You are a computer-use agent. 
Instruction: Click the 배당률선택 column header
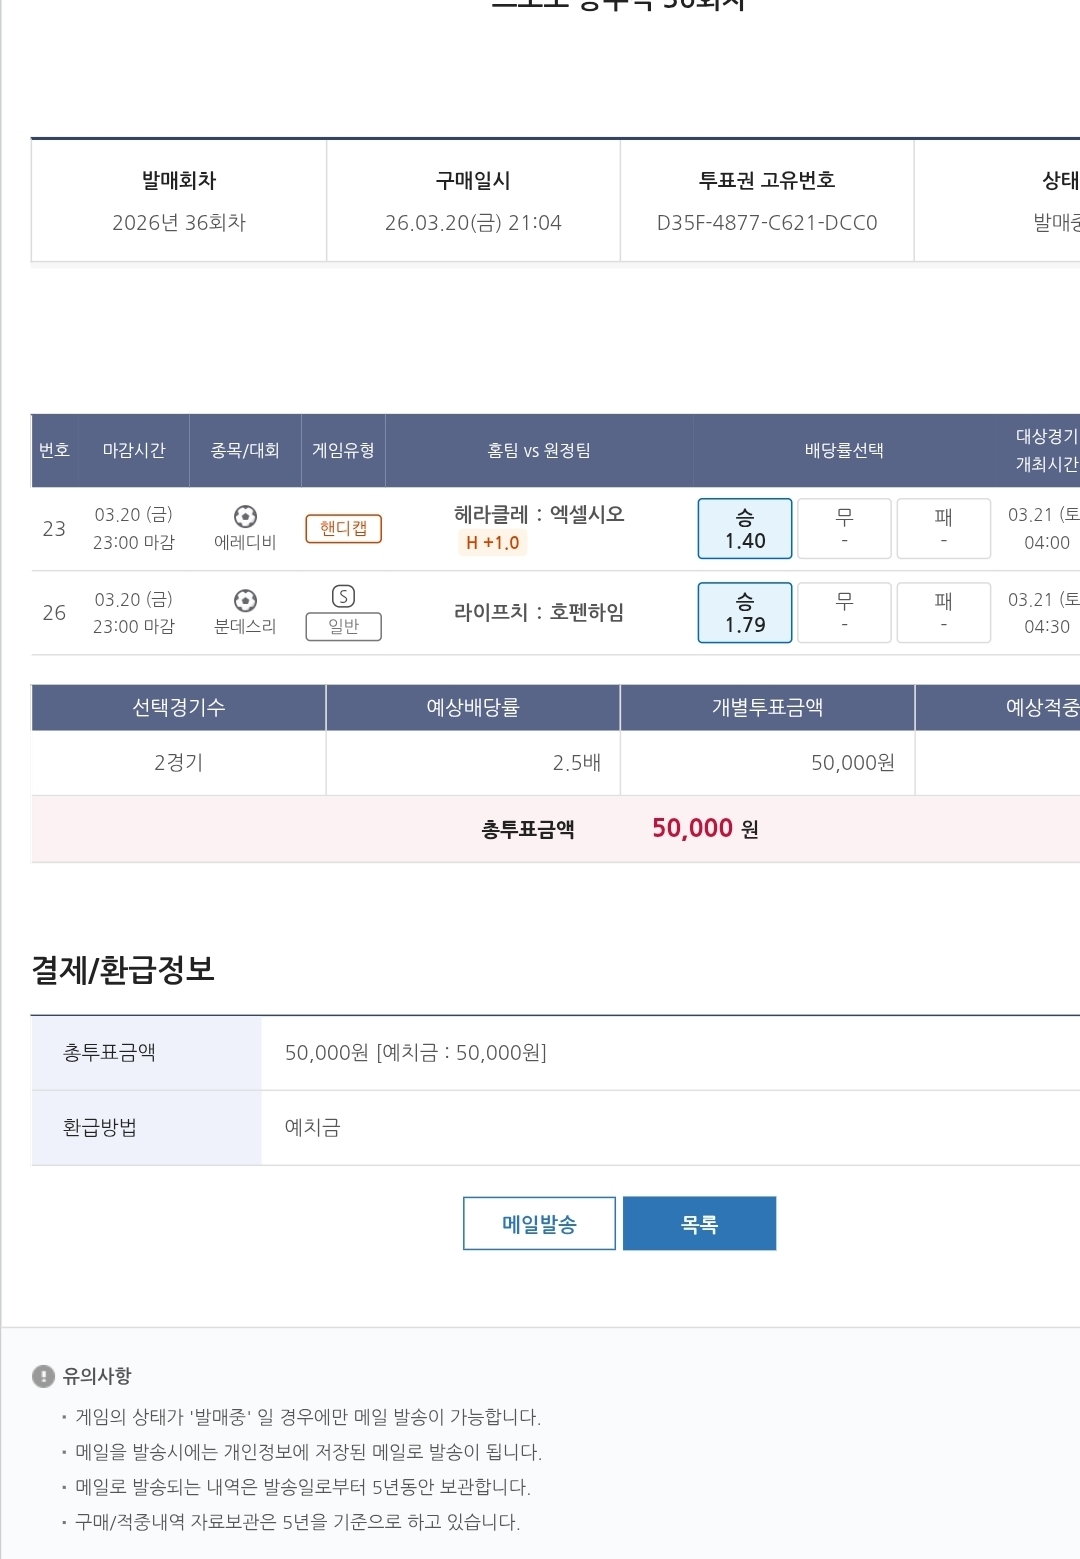(x=844, y=451)
